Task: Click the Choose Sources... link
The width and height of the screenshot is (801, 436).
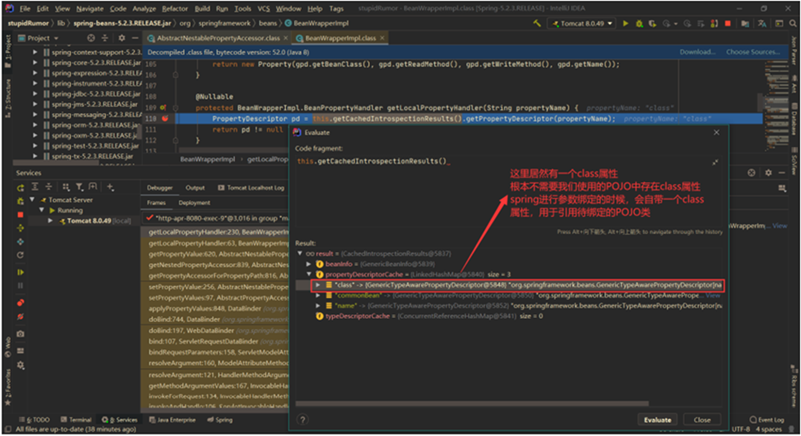Action: [x=752, y=51]
